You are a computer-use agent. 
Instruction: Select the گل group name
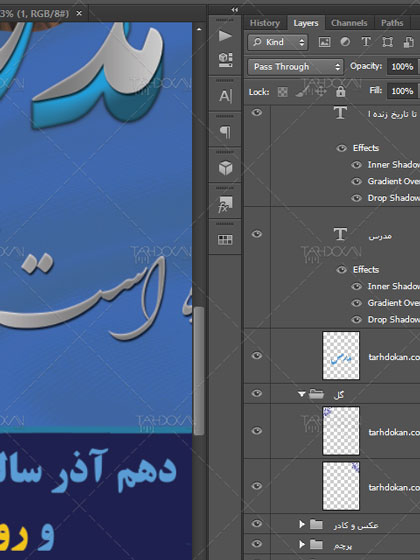(x=339, y=395)
